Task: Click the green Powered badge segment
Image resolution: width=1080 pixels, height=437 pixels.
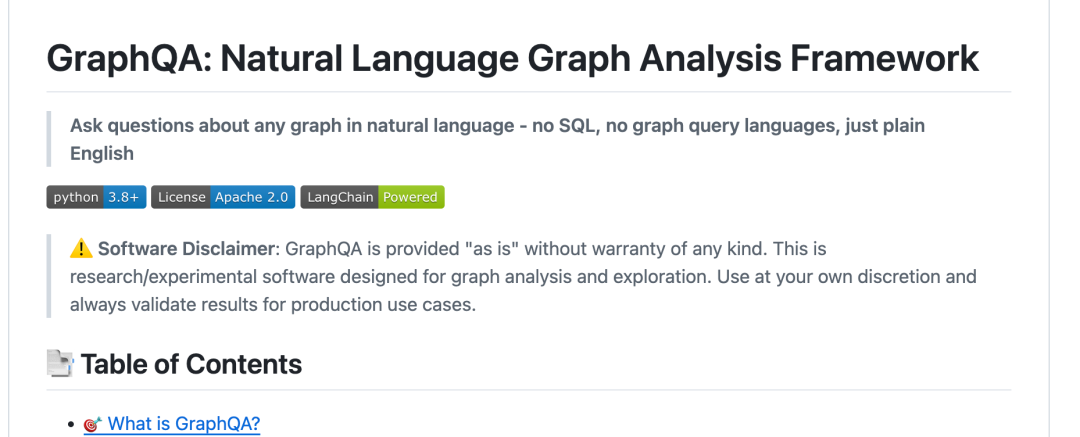Action: pyautogui.click(x=410, y=197)
